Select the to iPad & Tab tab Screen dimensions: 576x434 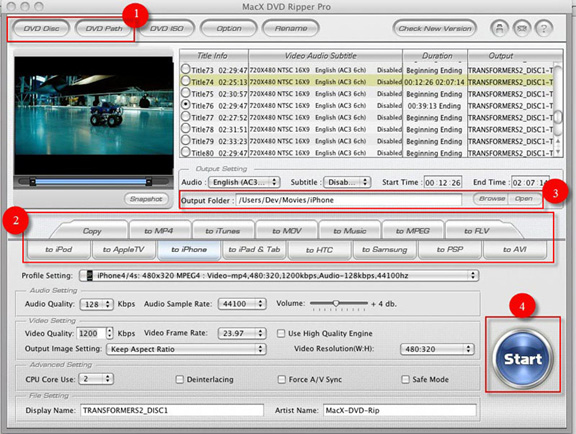[x=254, y=250]
